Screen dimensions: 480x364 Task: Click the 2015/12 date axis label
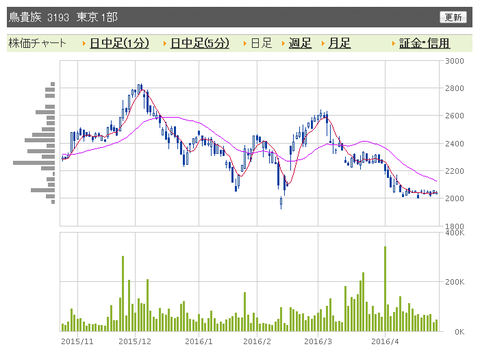(135, 341)
